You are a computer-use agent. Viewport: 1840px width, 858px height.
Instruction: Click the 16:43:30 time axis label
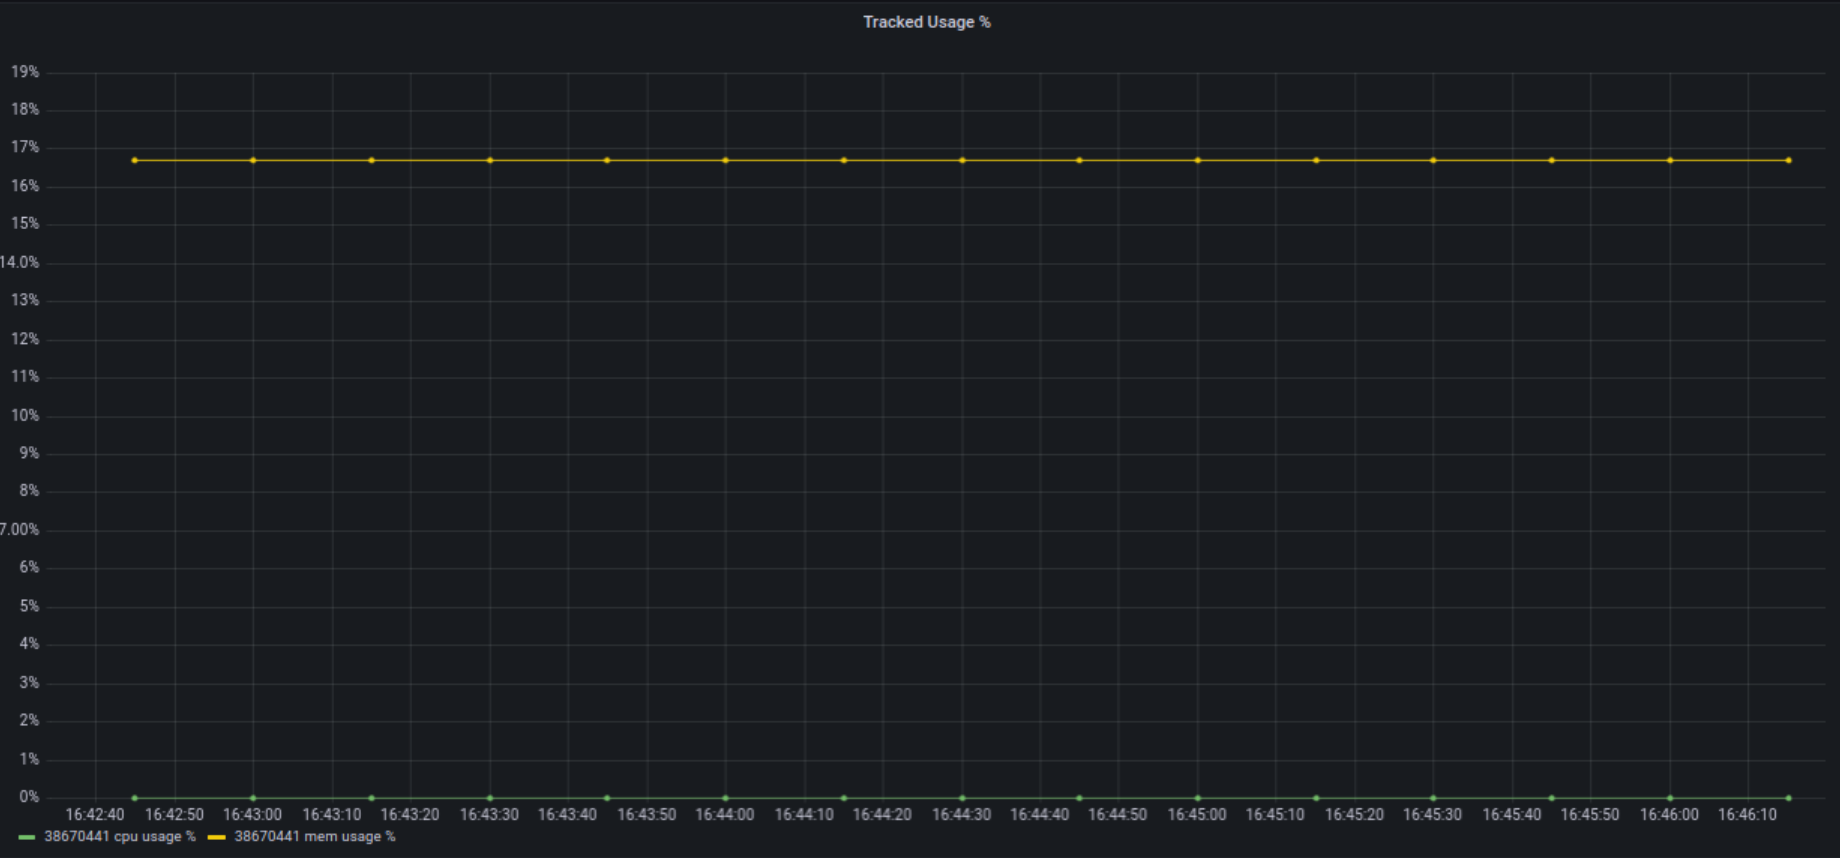(x=489, y=815)
